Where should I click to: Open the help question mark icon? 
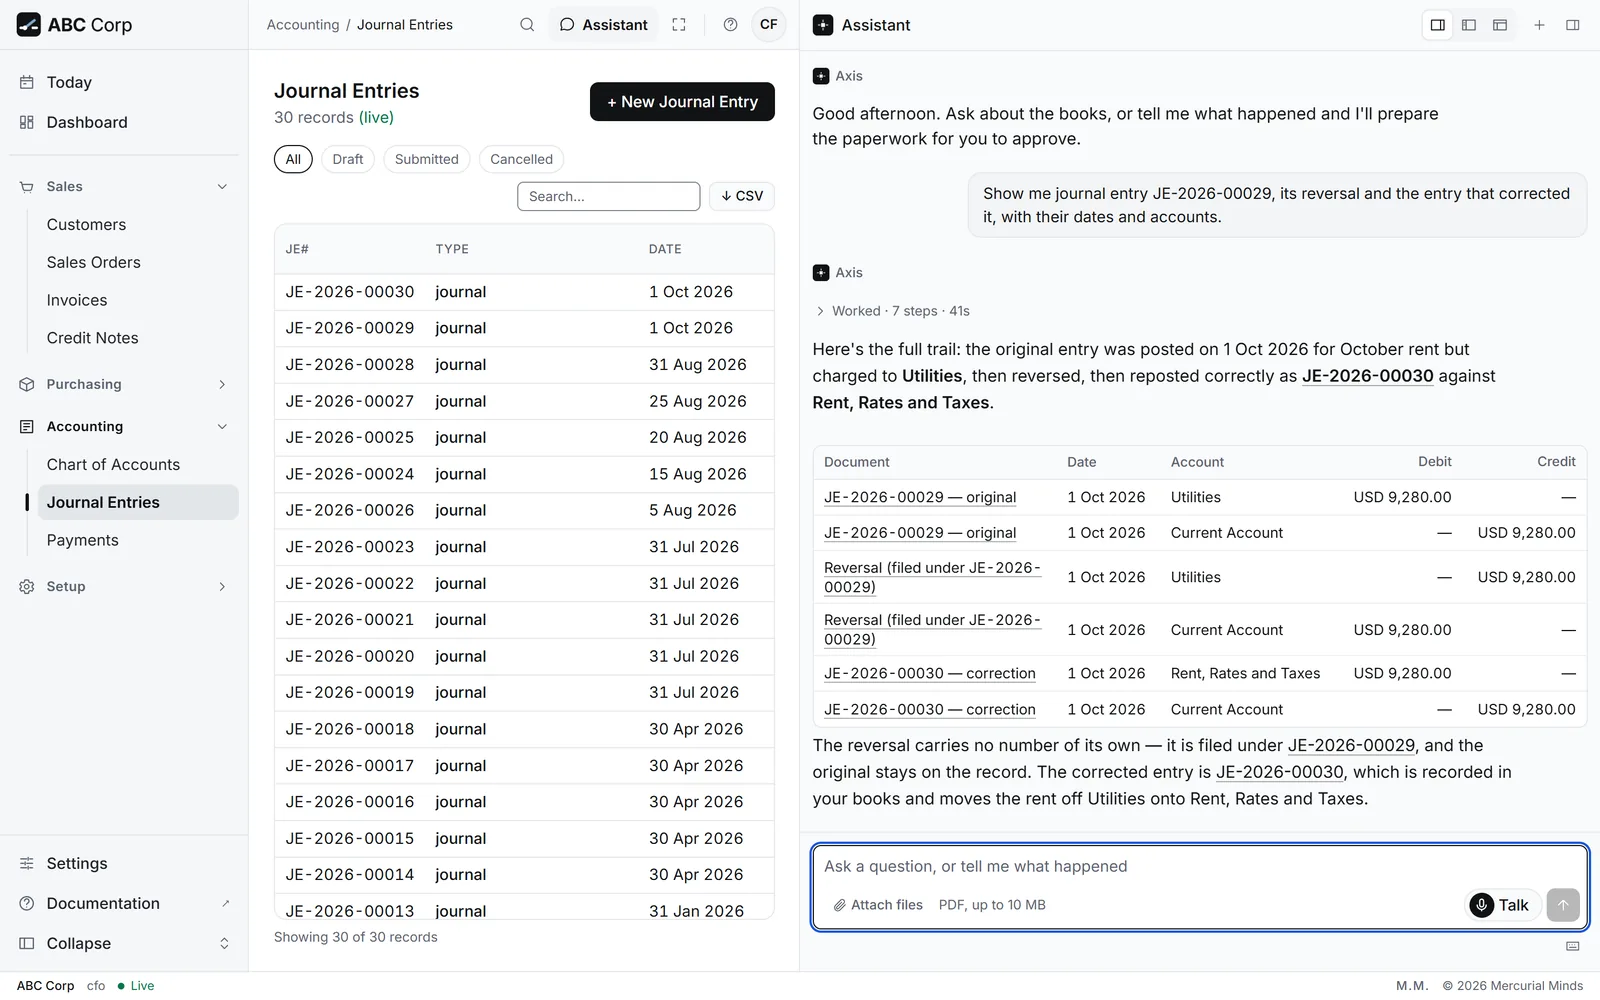(730, 25)
